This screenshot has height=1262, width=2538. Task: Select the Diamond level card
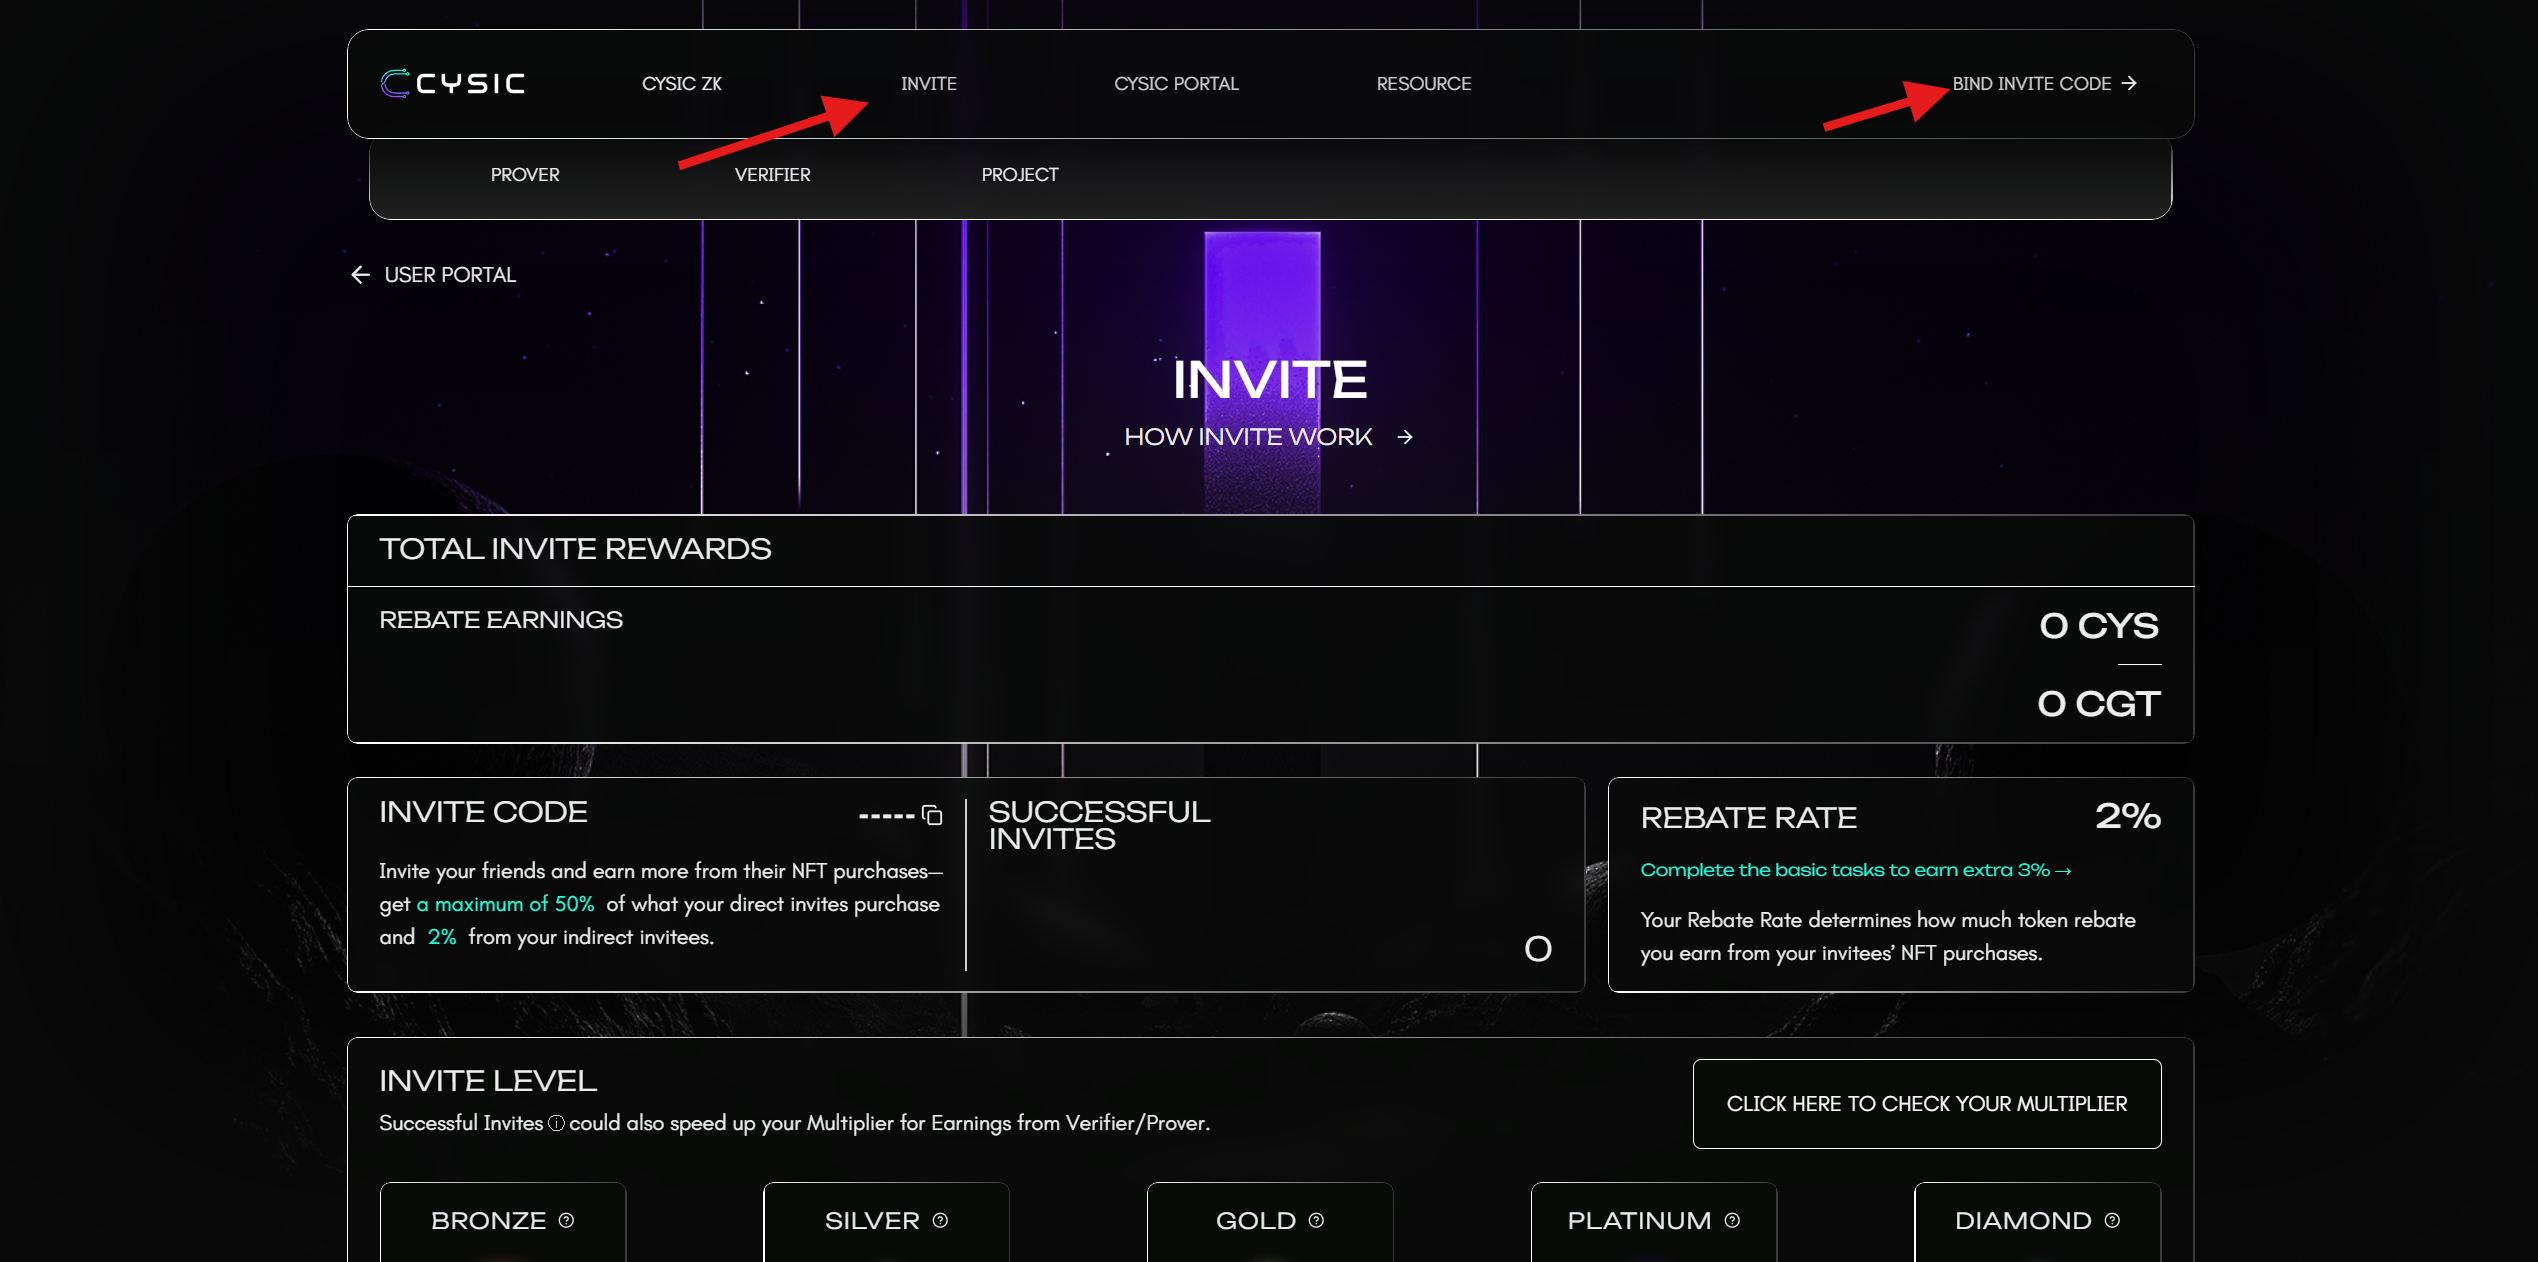2038,1221
